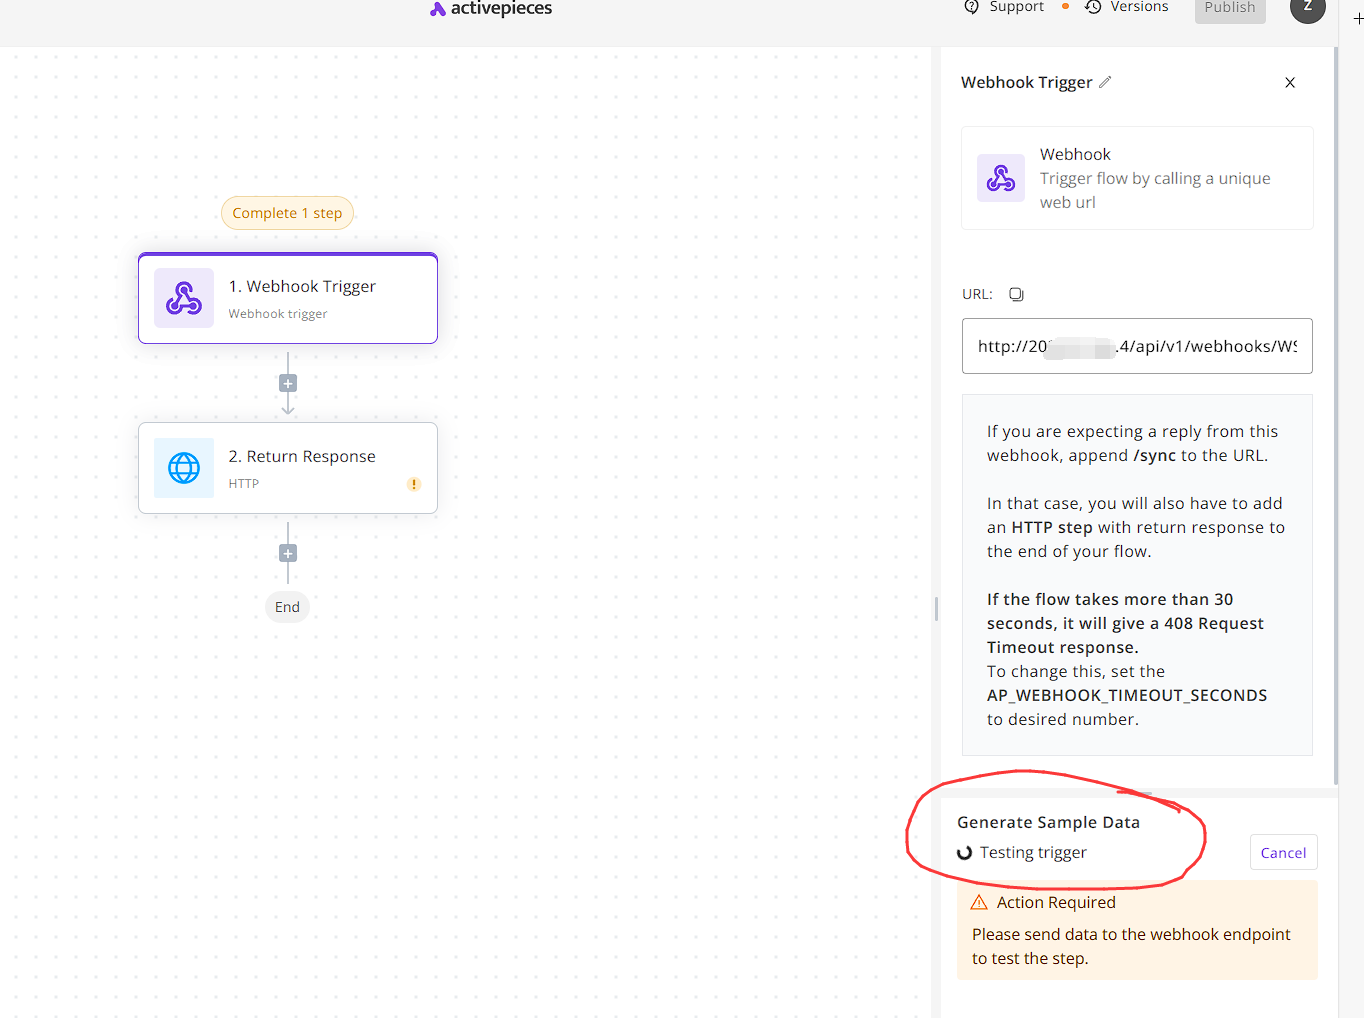Click the Webhook card title text
The height and width of the screenshot is (1018, 1364).
[1075, 154]
